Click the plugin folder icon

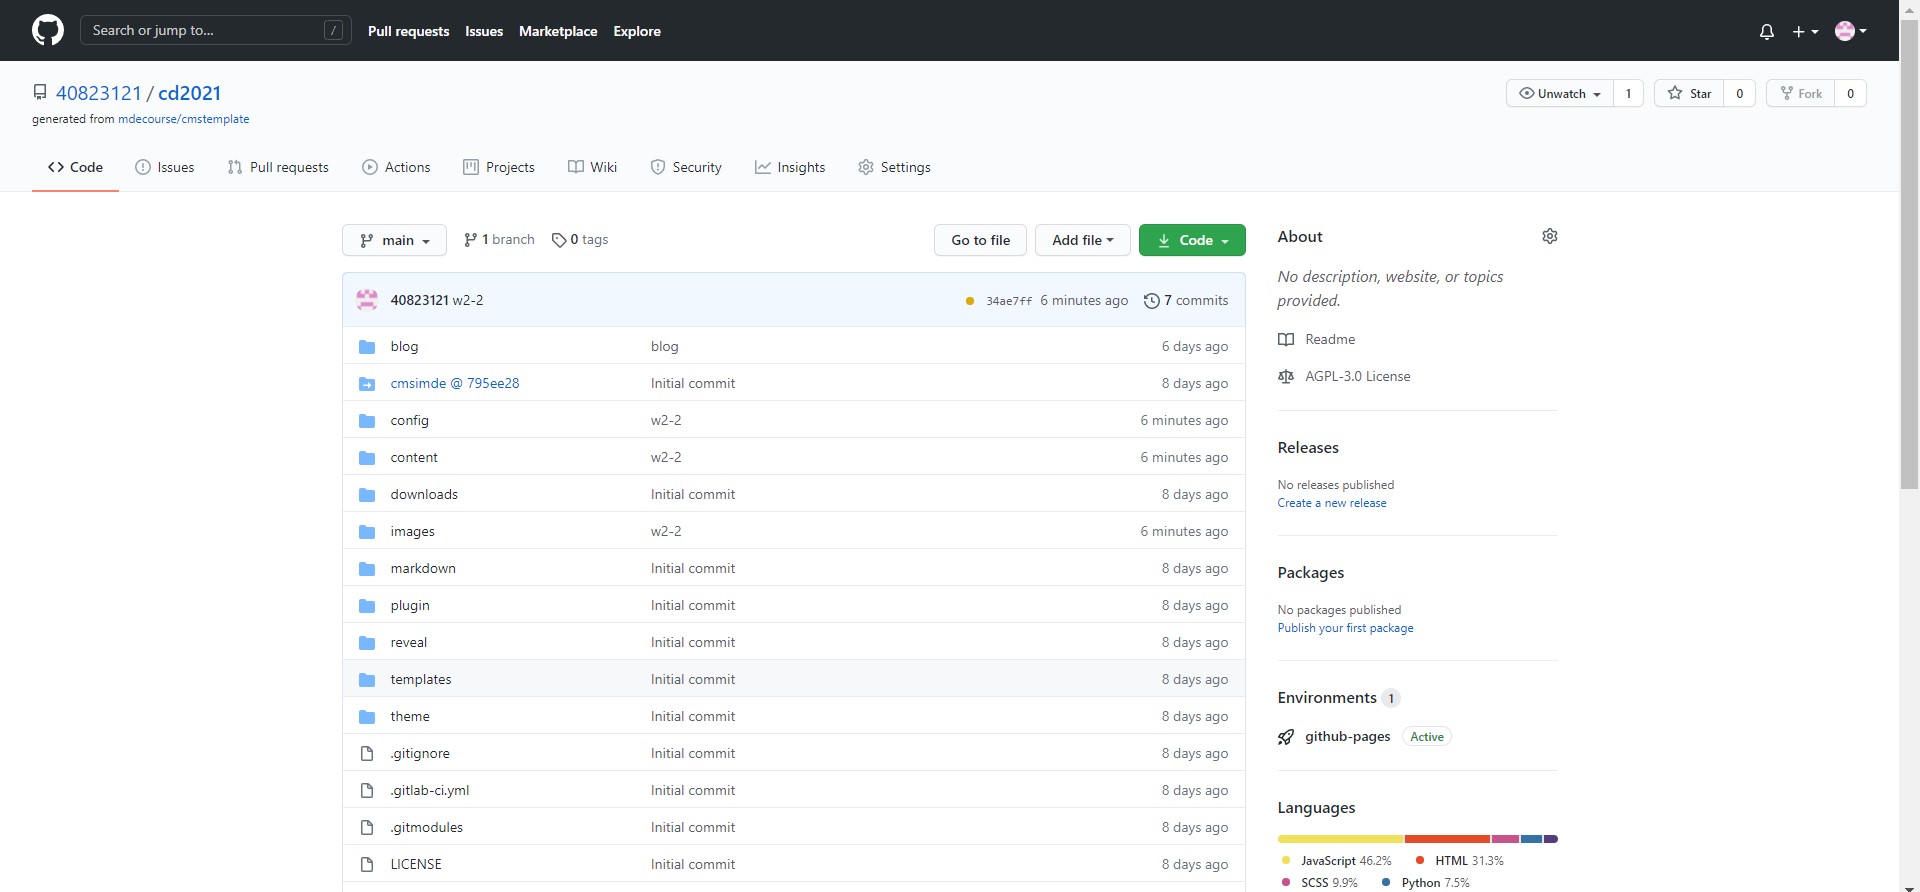pos(367,605)
